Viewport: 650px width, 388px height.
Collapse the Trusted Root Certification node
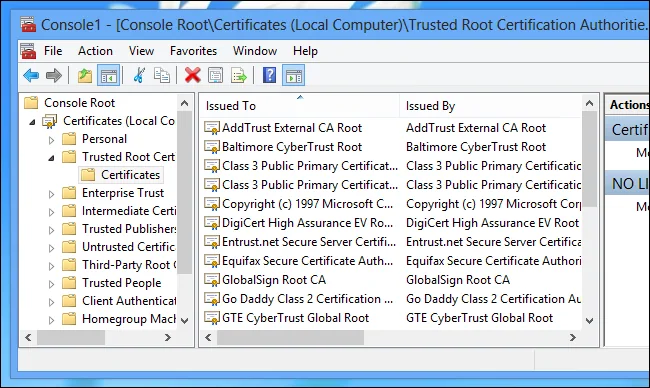[x=51, y=158]
